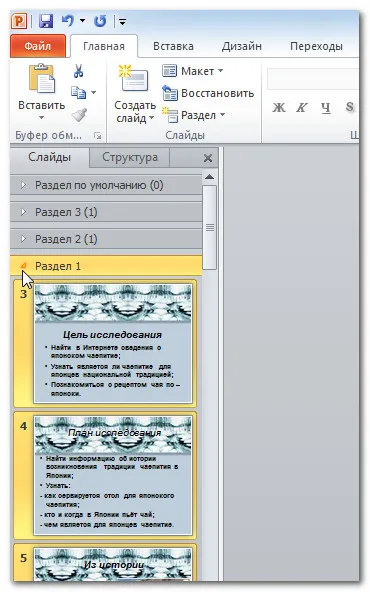Expand the Вставить paste options arrow
Viewport: 370px width, 592px height.
tap(42, 117)
